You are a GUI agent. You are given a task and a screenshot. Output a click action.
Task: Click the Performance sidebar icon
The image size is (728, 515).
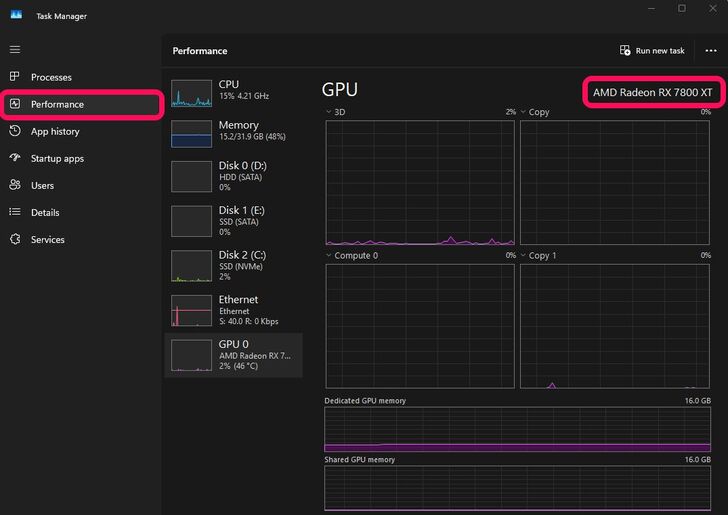coord(15,104)
